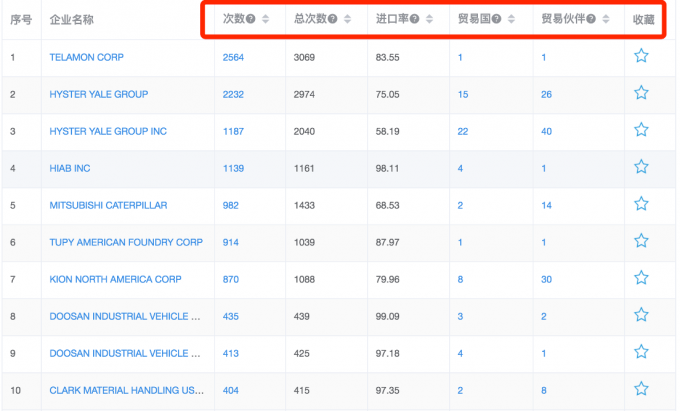
Task: Open CLARK MATERIAL HANDLING company link
Action: 126,390
